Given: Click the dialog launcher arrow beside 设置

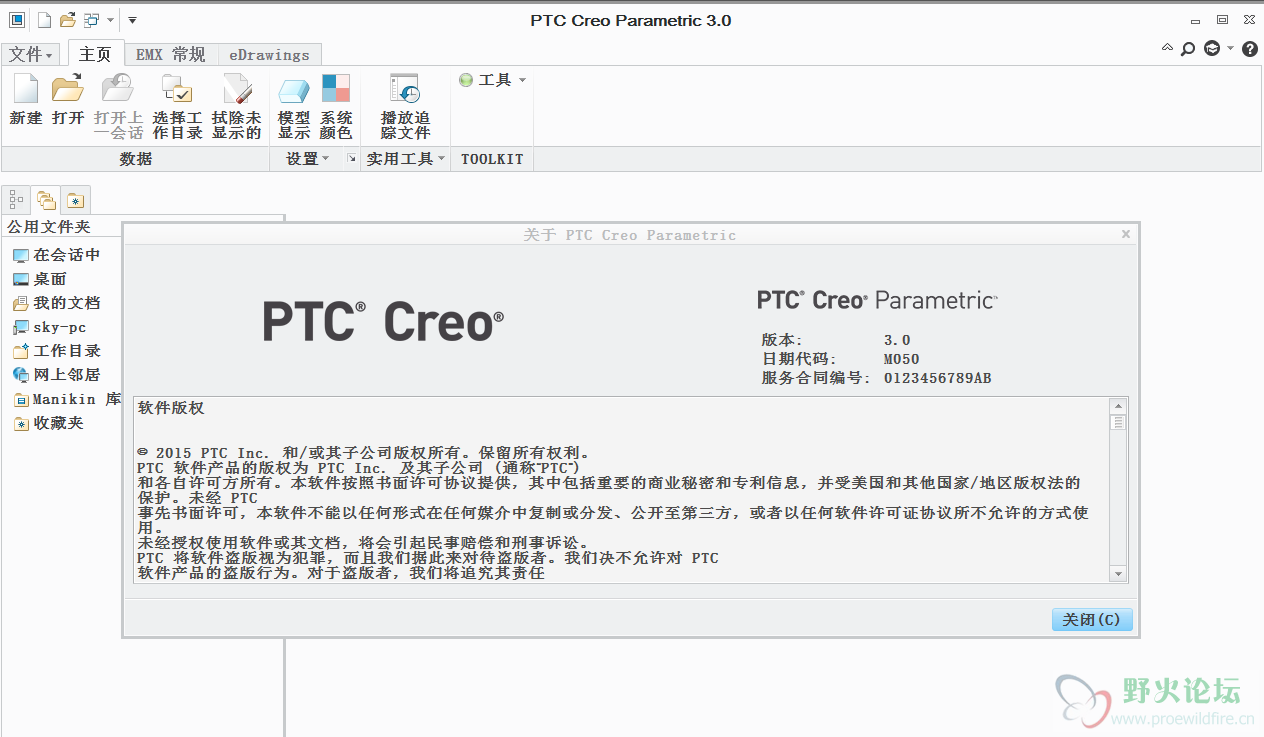Looking at the screenshot, I should 351,158.
